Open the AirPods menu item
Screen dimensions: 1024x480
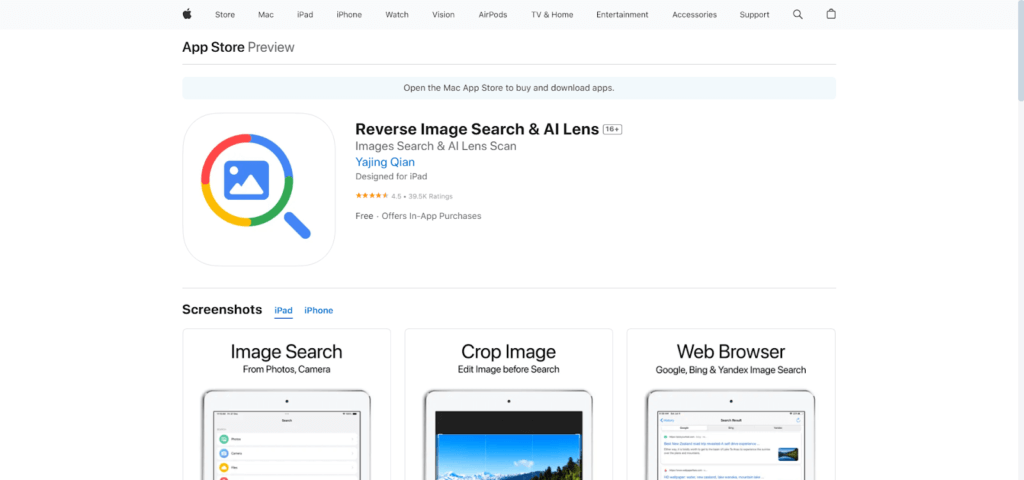(492, 15)
